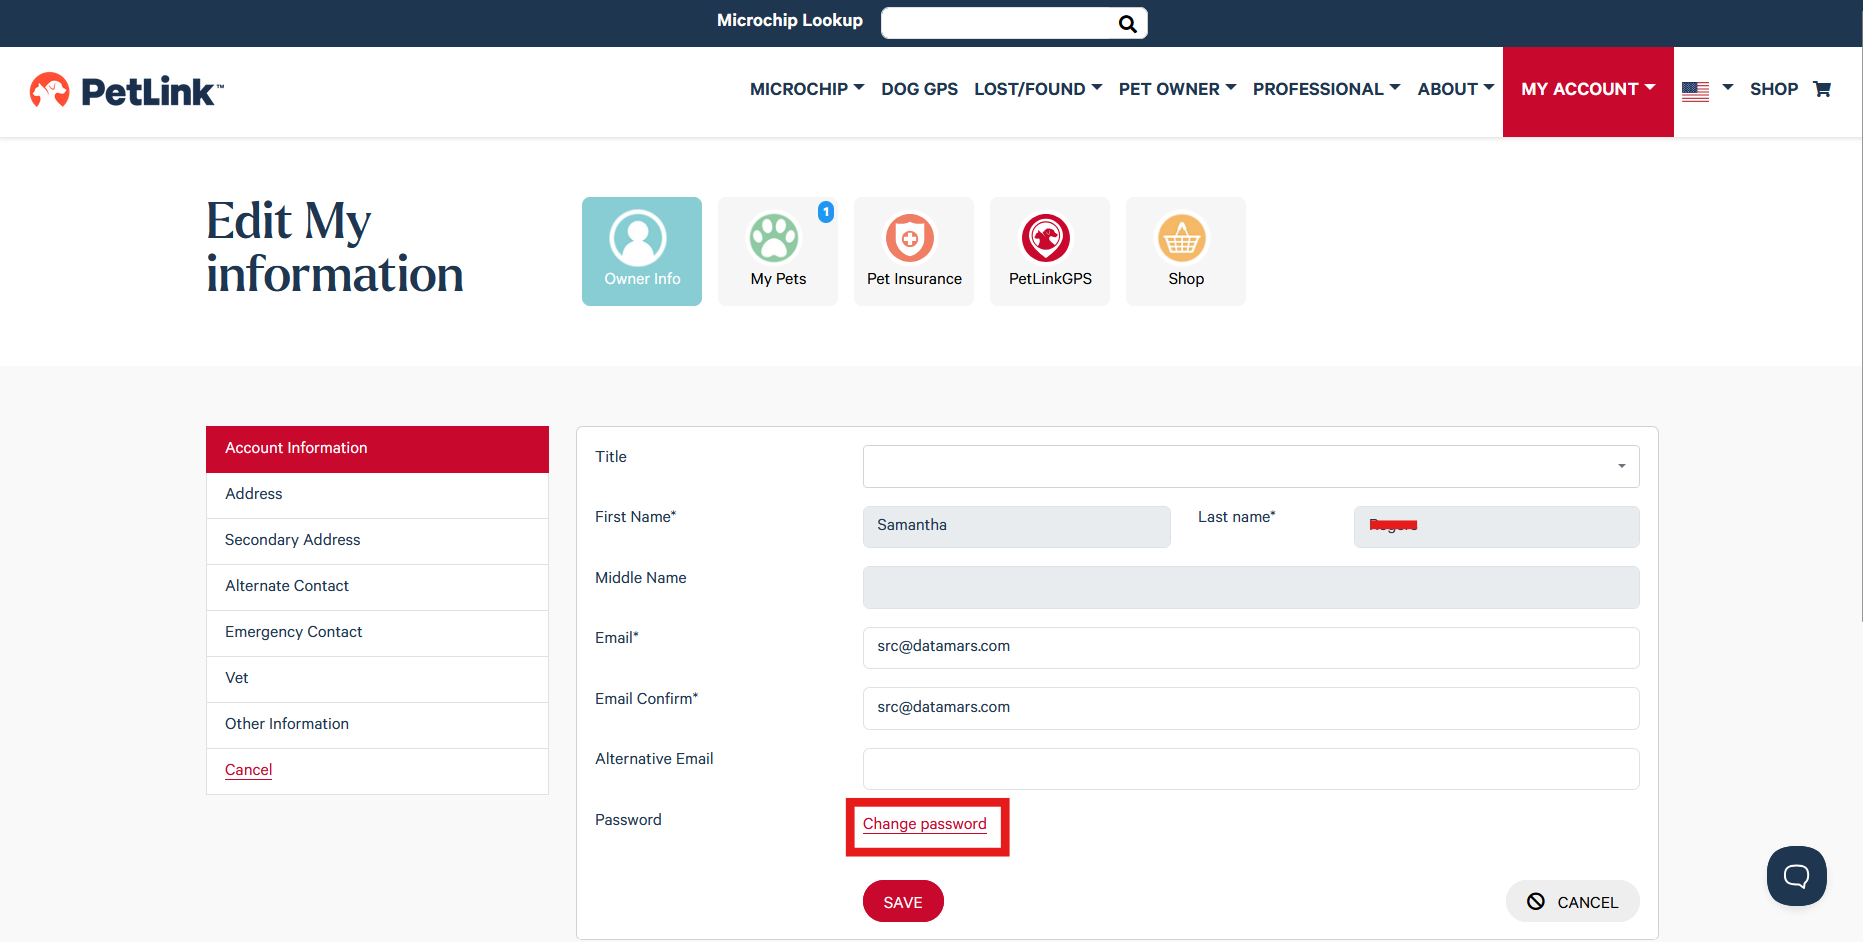The width and height of the screenshot is (1863, 942).
Task: Select Other Information in sidebar
Action: click(377, 725)
